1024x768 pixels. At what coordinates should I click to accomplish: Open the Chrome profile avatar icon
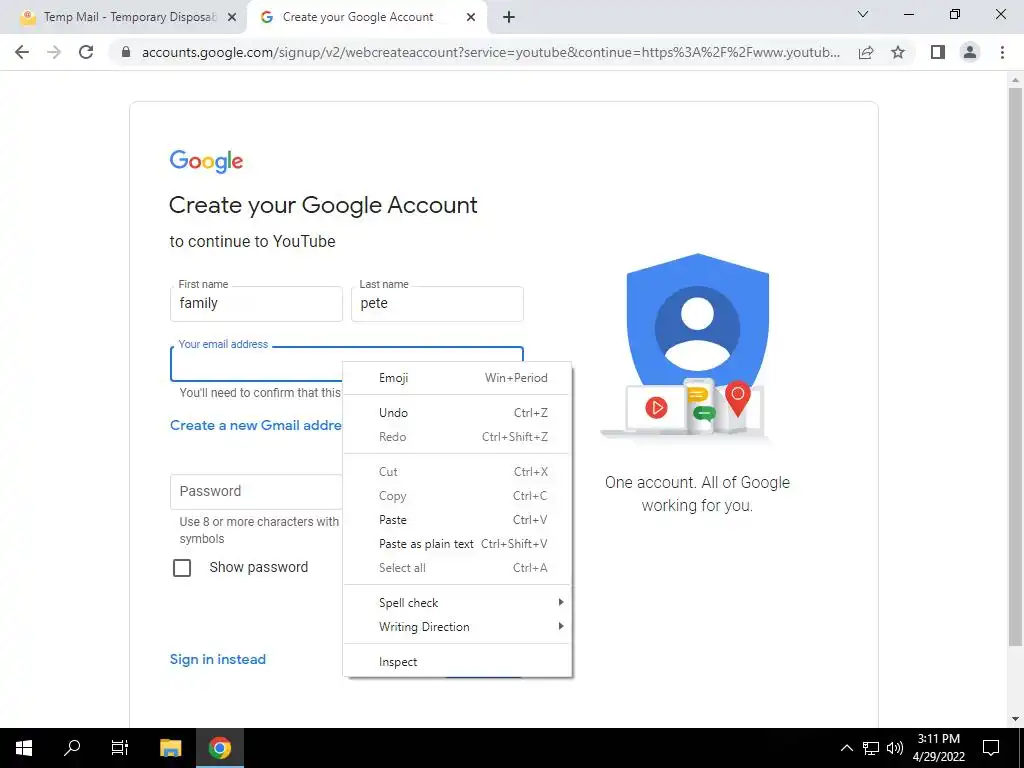pos(970,52)
